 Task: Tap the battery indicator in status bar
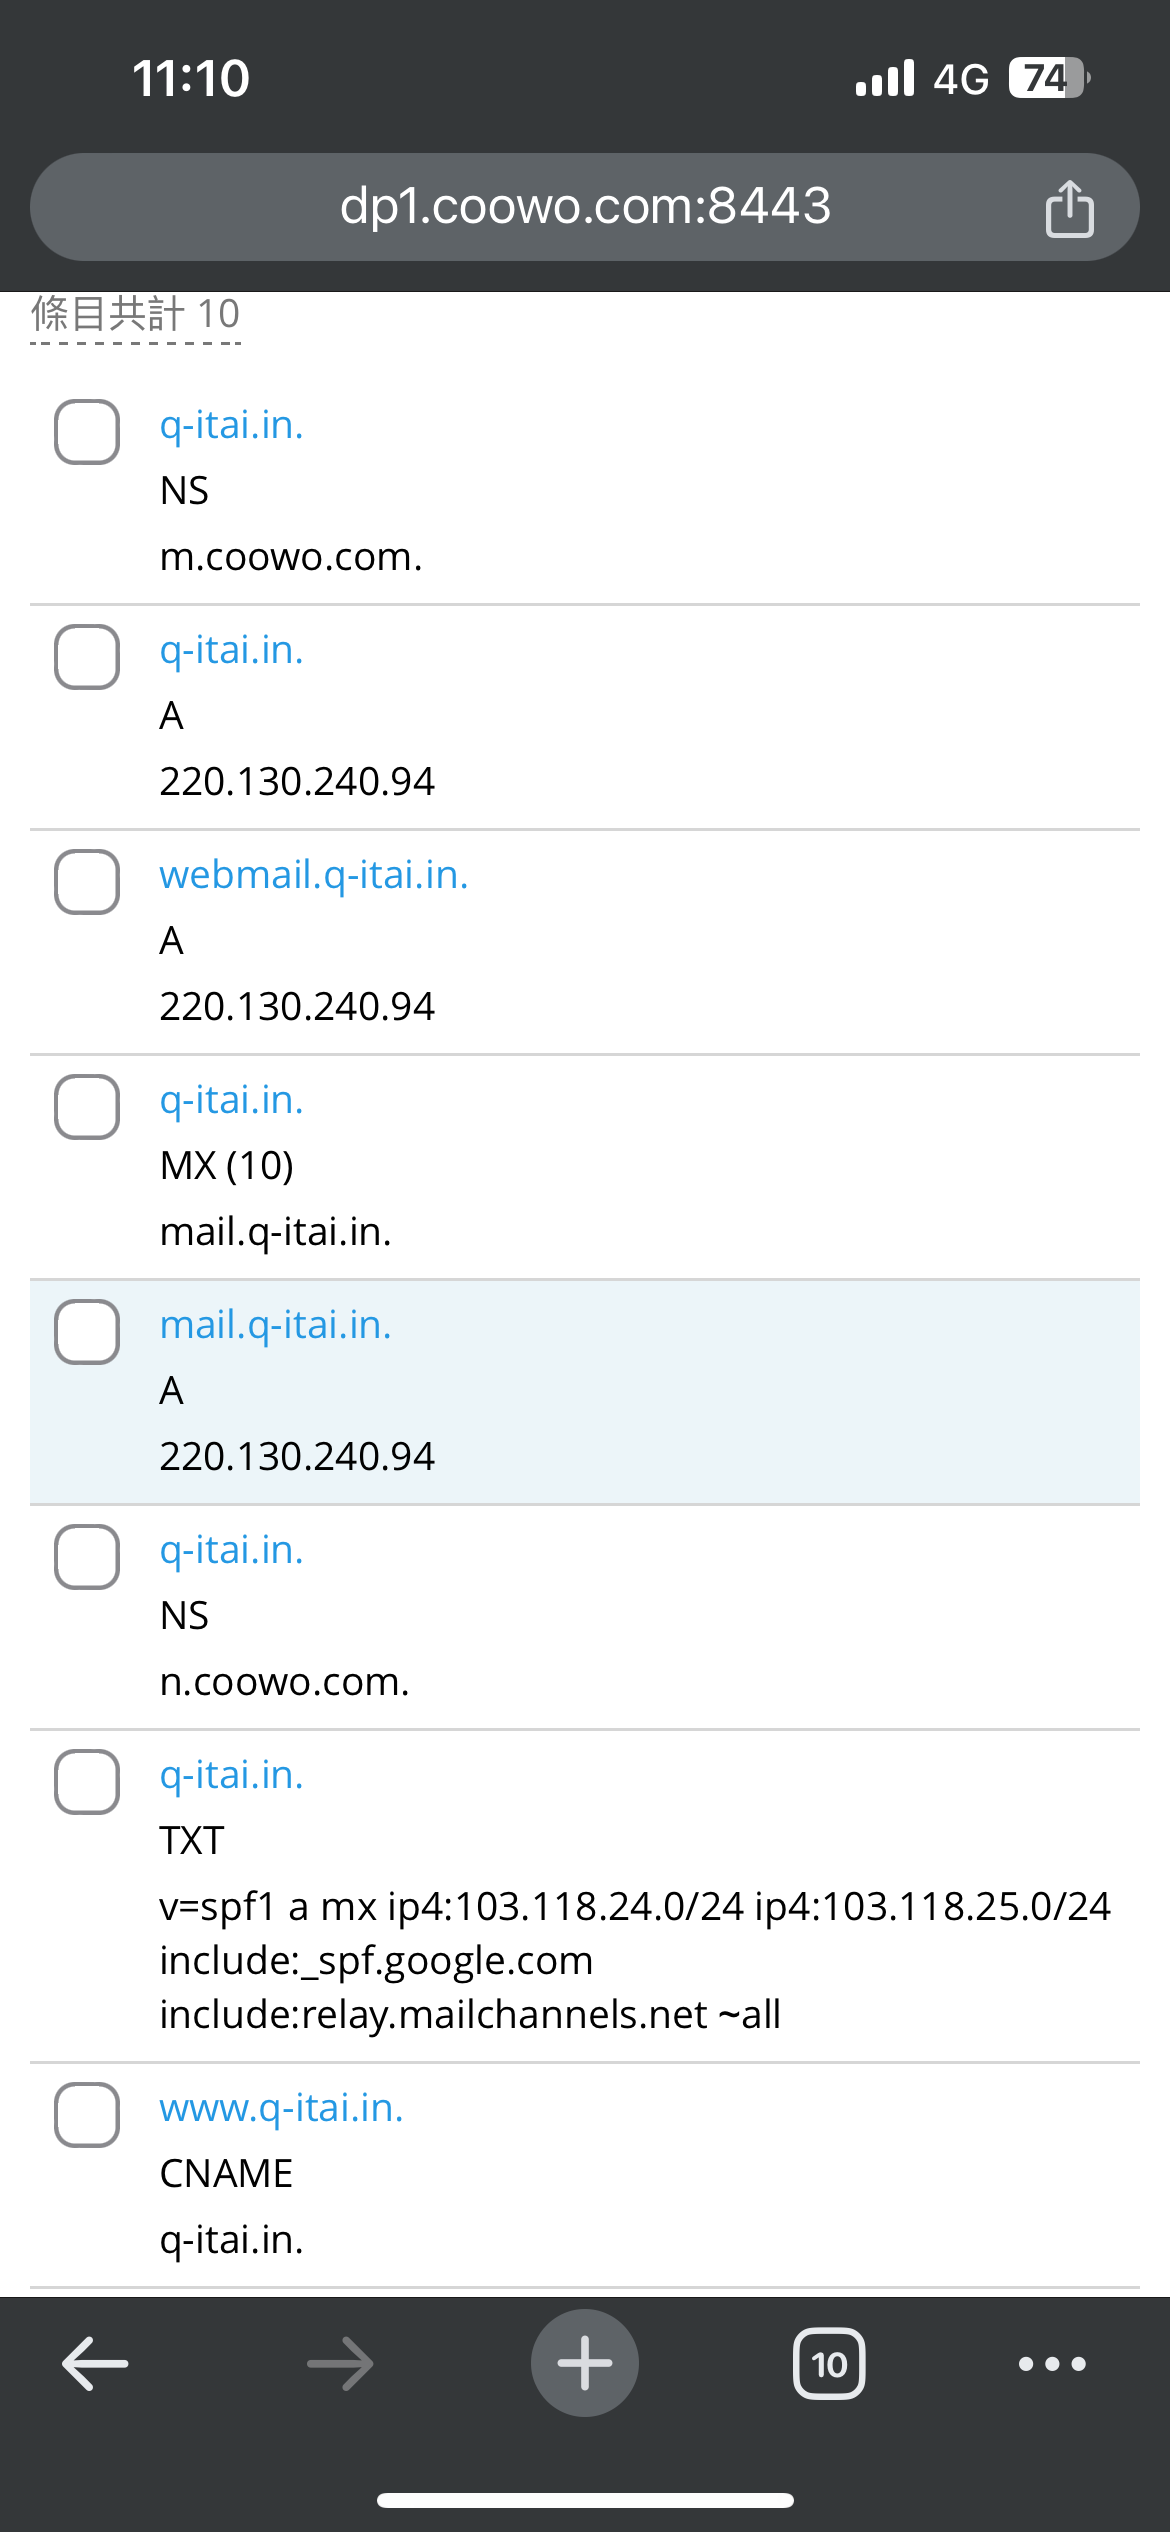tap(1047, 78)
